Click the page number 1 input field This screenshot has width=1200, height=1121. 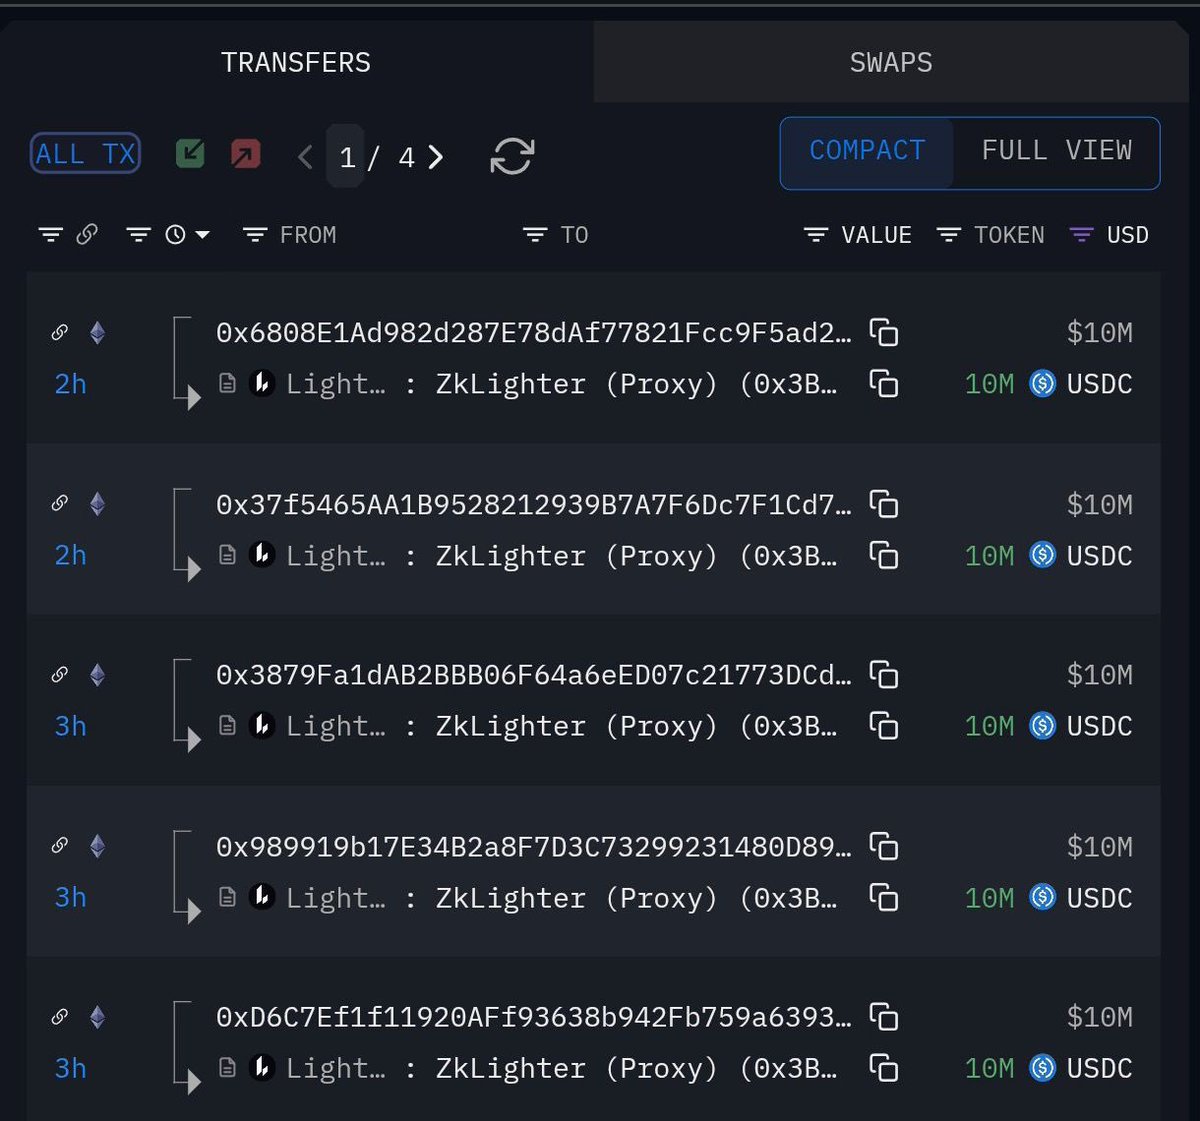coord(346,157)
